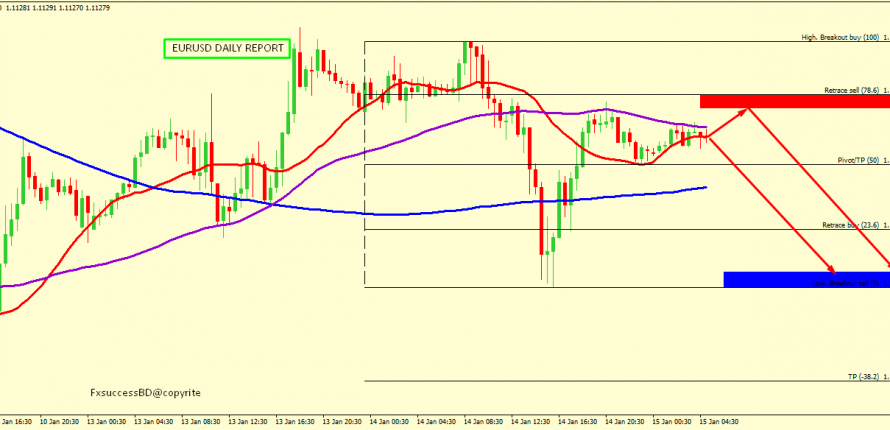Click the EURUSD DAILY REPORT label

point(226,48)
